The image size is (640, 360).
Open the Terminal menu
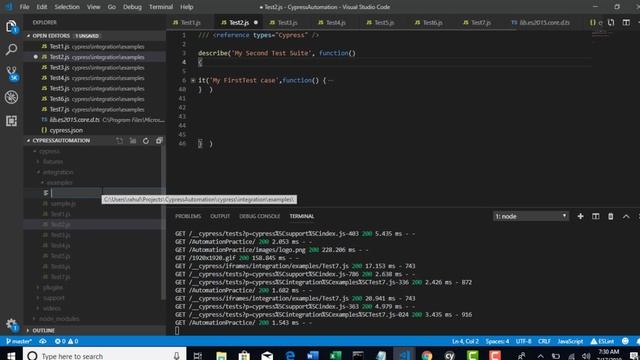point(161,7)
